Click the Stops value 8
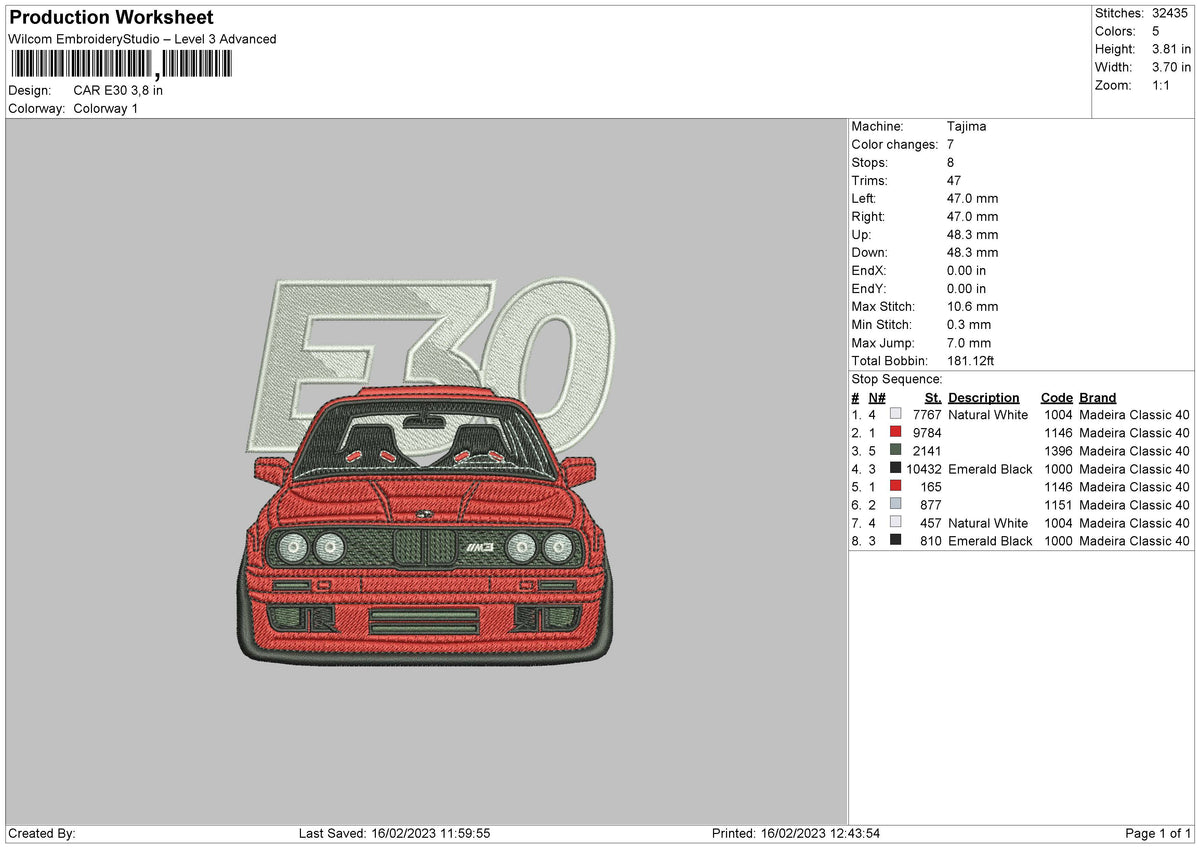The image size is (1200, 848). click(x=951, y=163)
